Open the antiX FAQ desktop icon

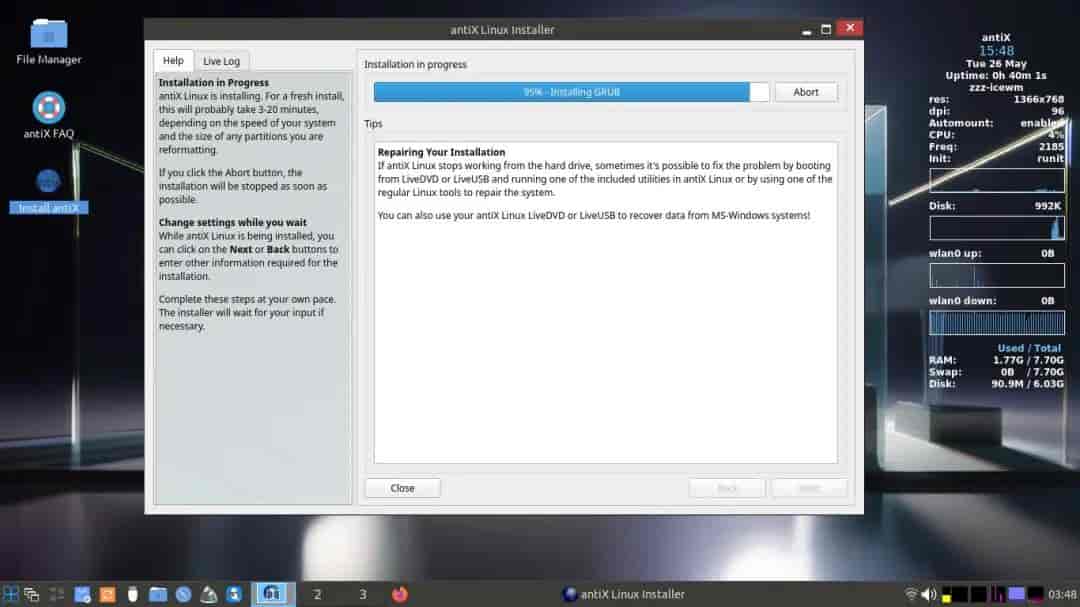[x=48, y=115]
